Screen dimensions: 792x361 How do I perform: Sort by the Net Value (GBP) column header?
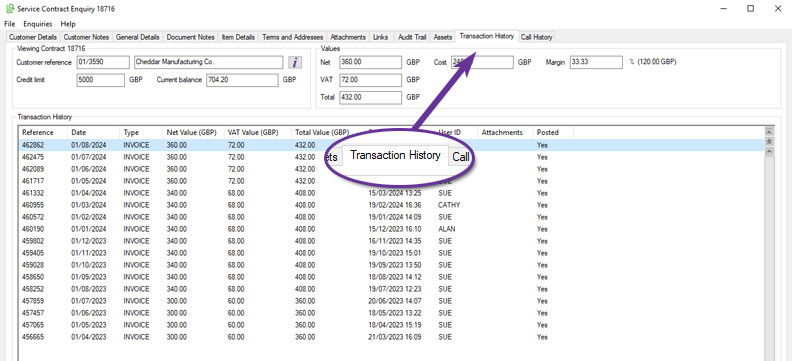tap(193, 132)
